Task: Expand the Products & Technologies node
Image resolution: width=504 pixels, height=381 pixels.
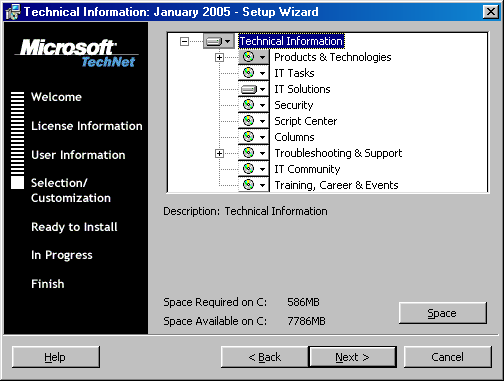Action: 219,57
